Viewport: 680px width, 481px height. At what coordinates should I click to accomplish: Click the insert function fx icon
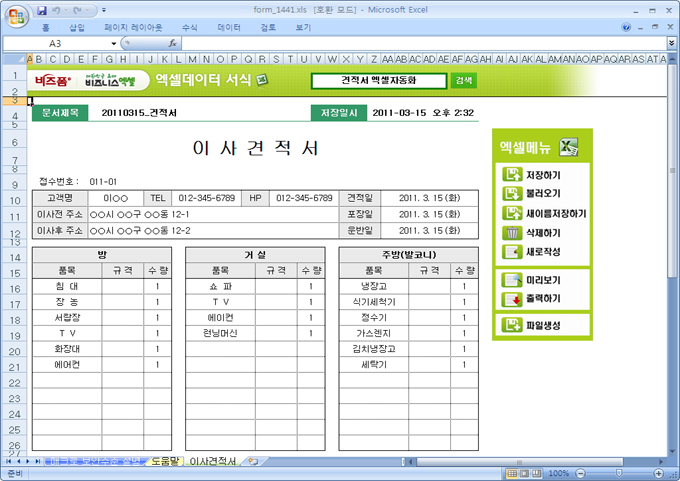172,43
